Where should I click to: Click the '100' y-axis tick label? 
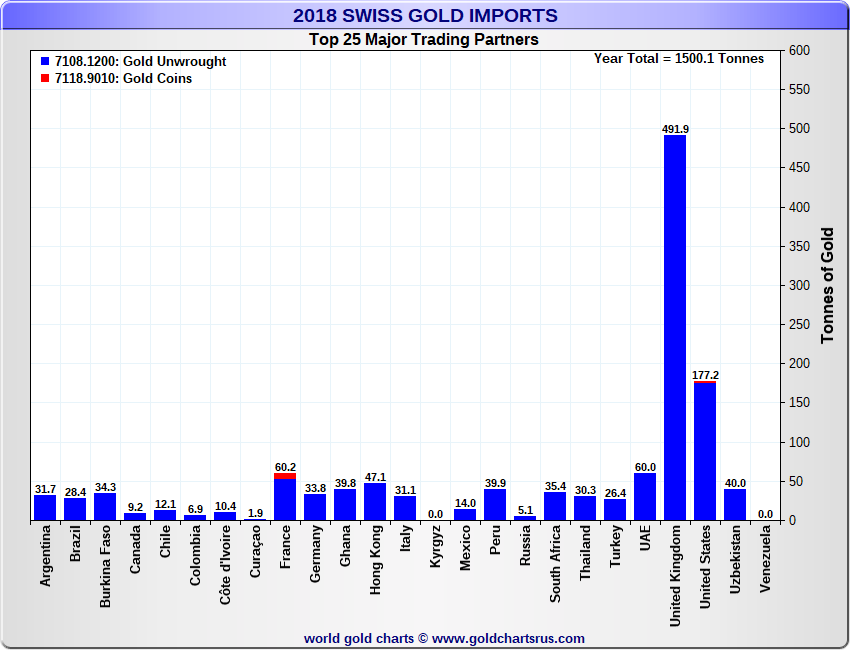(x=800, y=442)
